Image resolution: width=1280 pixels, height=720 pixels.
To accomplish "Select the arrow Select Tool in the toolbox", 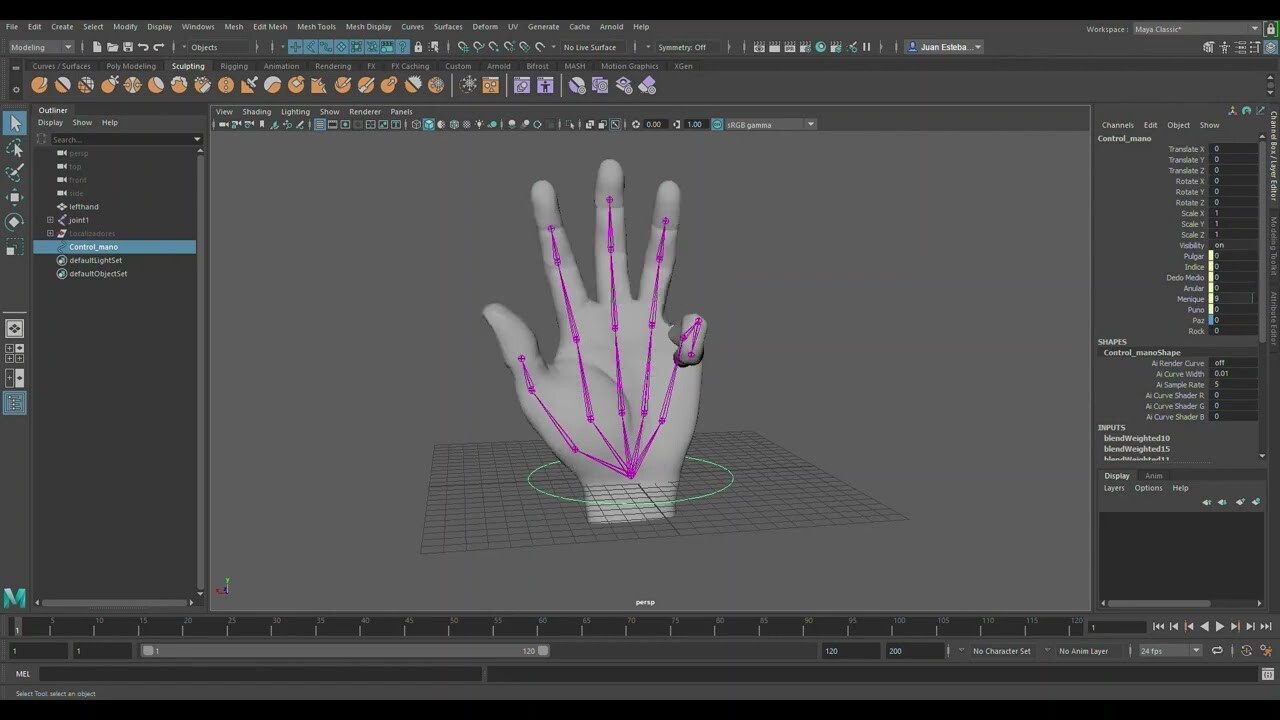I will pos(15,122).
